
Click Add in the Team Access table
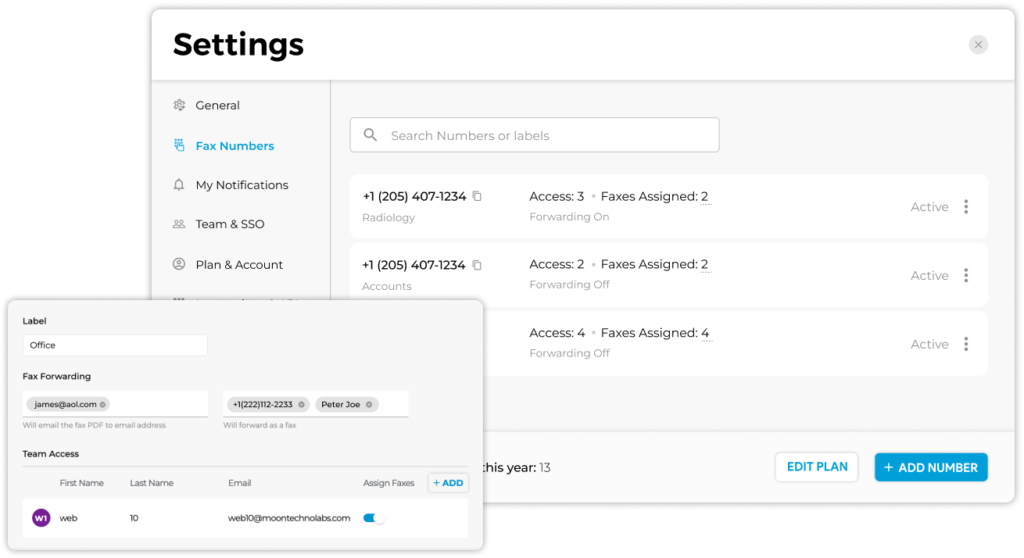click(448, 483)
